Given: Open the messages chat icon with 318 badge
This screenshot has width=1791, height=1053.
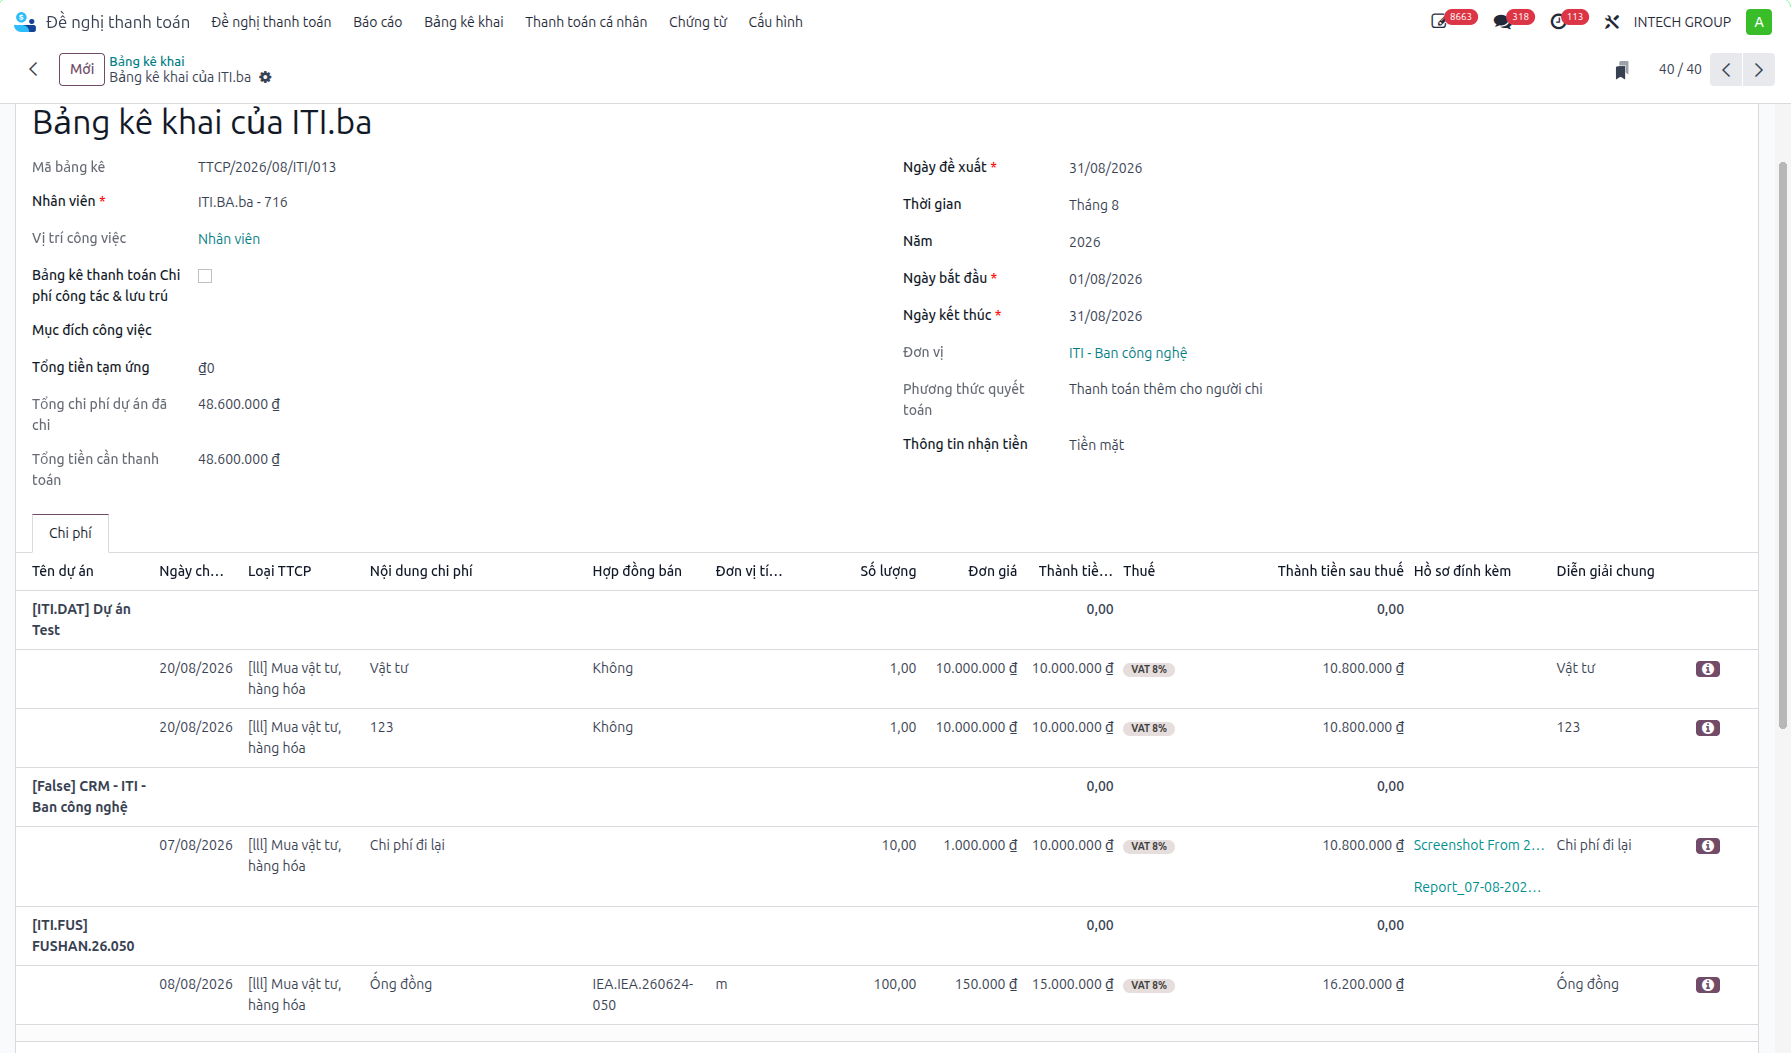Looking at the screenshot, I should (x=1502, y=22).
